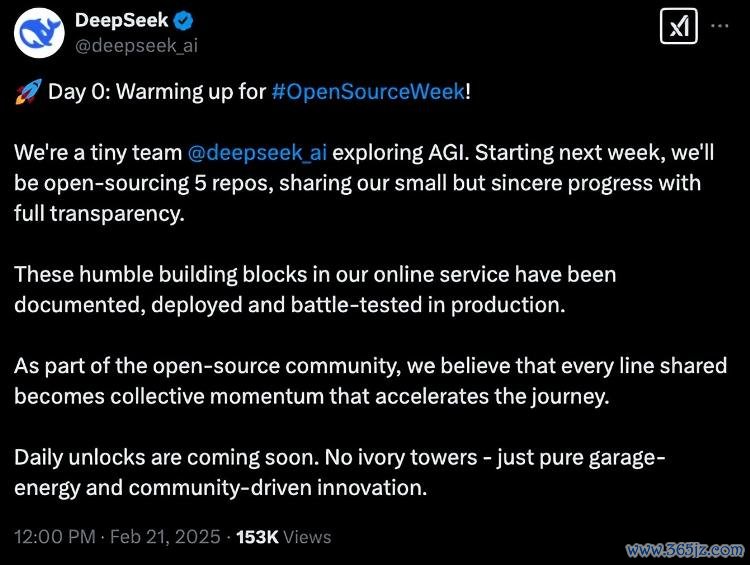Click the "Daily unlocks are coming soon" line
The width and height of the screenshot is (750, 565).
click(339, 458)
